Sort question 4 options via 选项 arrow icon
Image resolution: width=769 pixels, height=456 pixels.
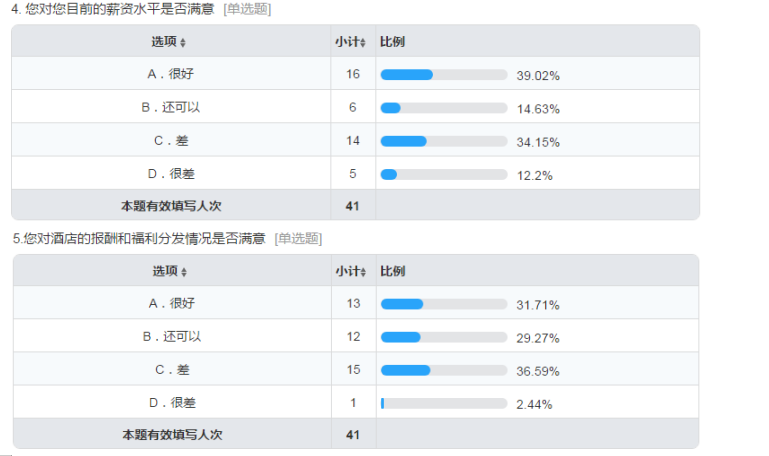182,43
